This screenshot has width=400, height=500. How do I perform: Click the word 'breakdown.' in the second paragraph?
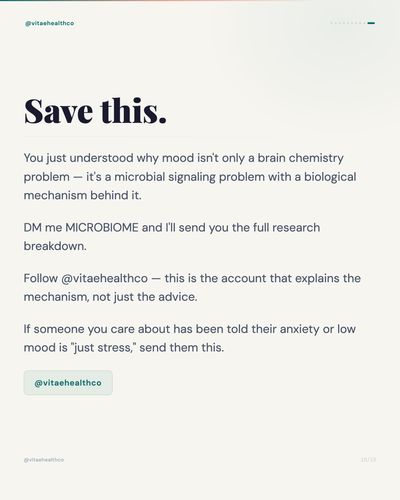(55, 246)
